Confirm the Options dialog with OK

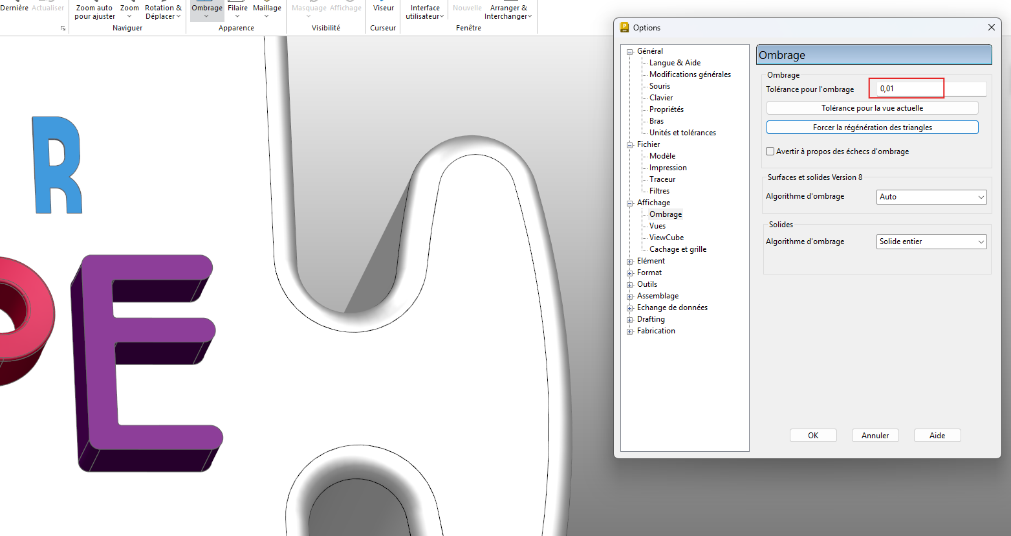point(813,435)
